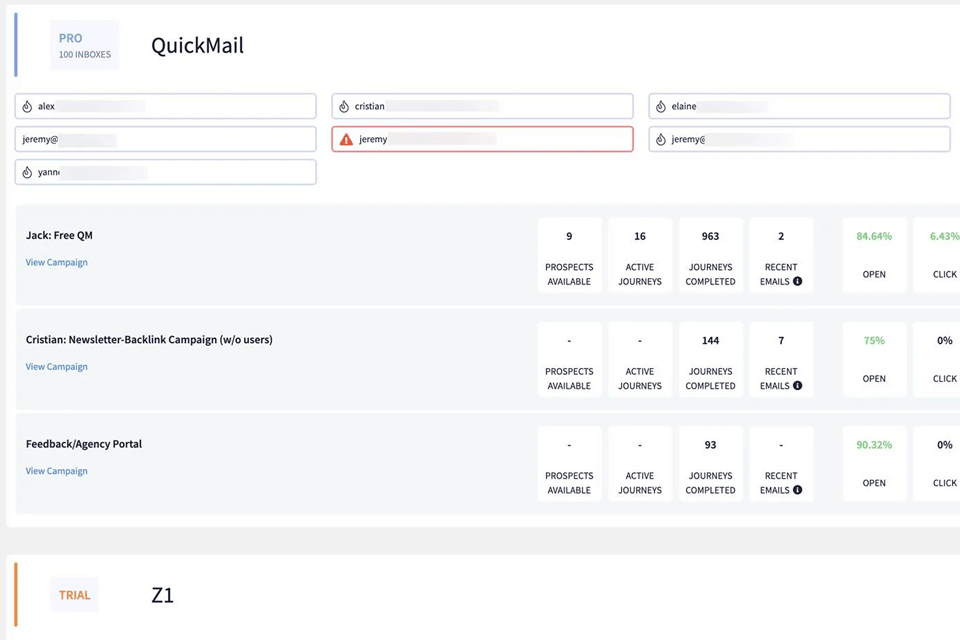Click the flame icon beside elaine inbox
The width and height of the screenshot is (960, 640).
tap(661, 107)
